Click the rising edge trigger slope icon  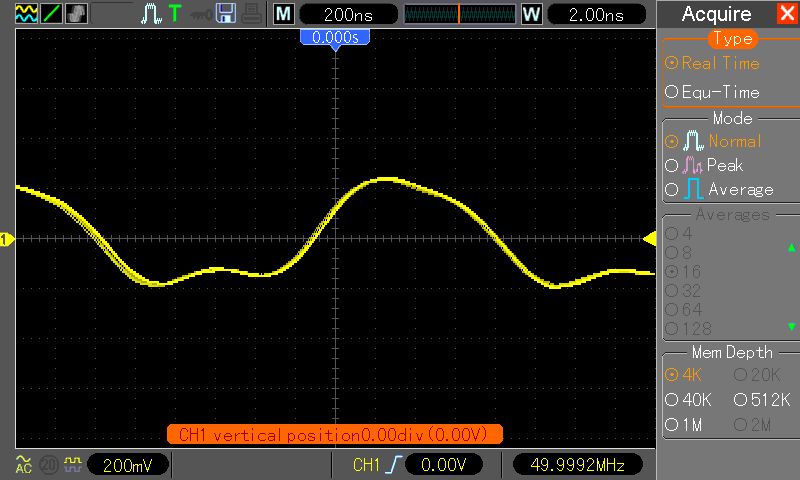pyautogui.click(x=394, y=465)
